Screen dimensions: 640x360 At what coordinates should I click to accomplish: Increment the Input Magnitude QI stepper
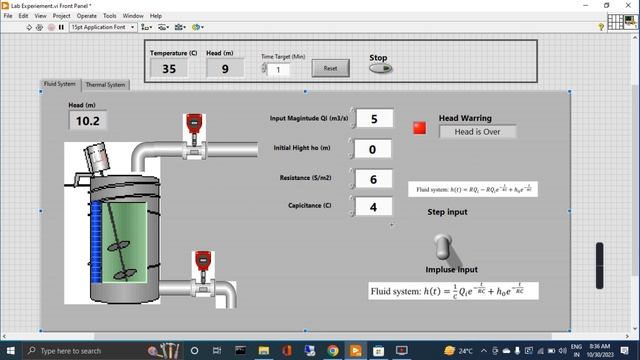click(352, 111)
